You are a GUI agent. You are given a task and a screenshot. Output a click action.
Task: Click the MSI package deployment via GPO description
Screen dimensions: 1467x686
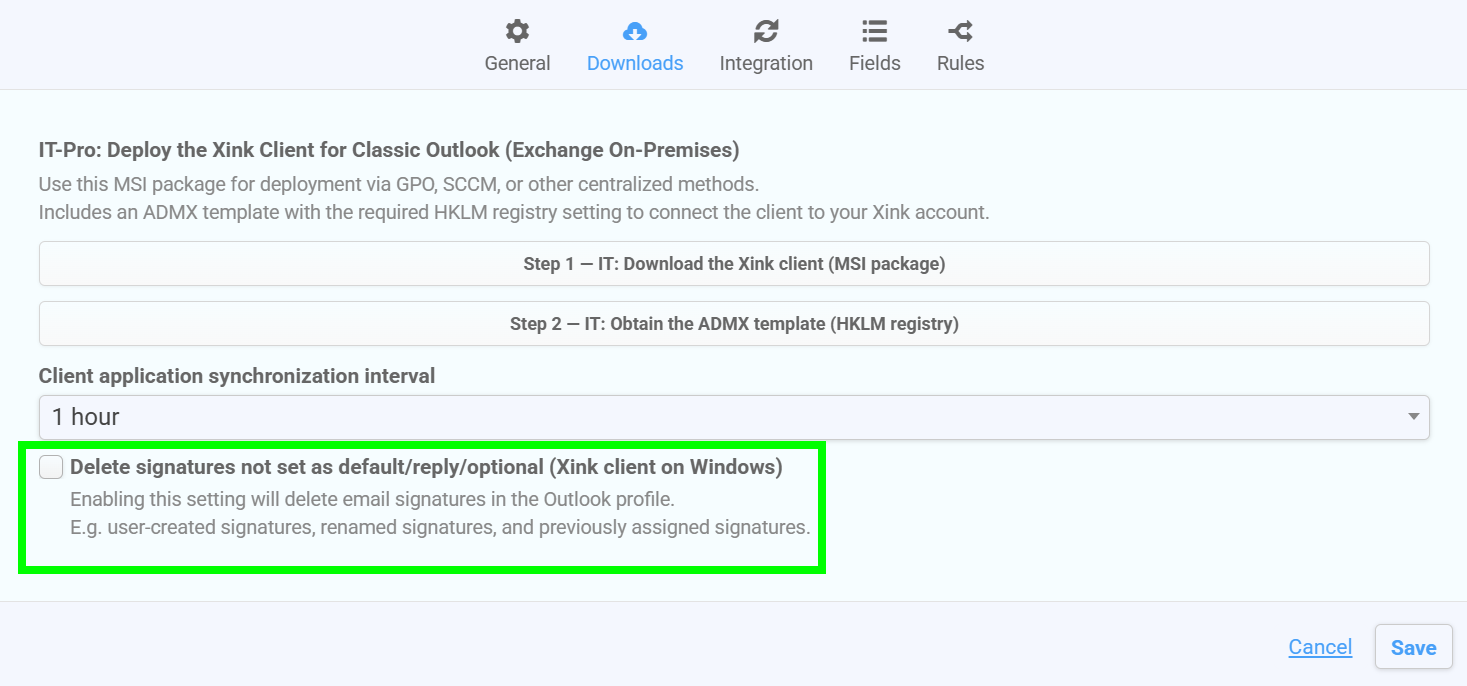point(399,185)
